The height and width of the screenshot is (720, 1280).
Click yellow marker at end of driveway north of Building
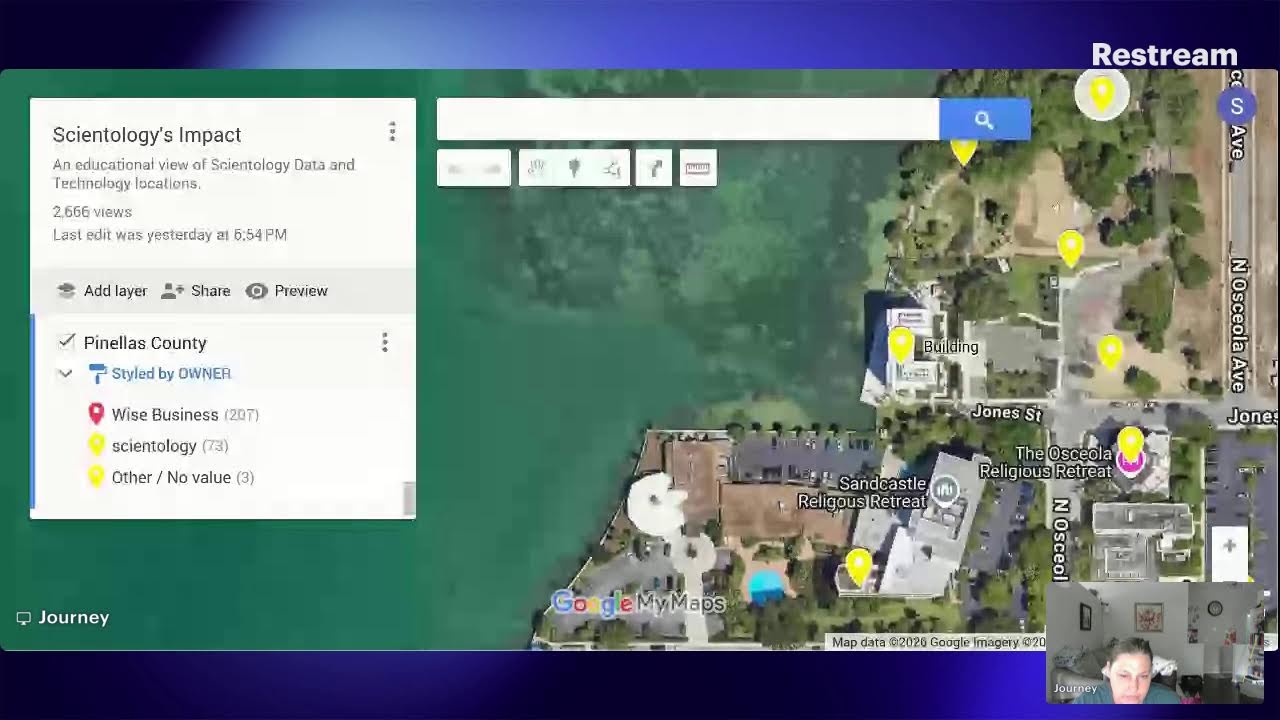click(x=1070, y=249)
